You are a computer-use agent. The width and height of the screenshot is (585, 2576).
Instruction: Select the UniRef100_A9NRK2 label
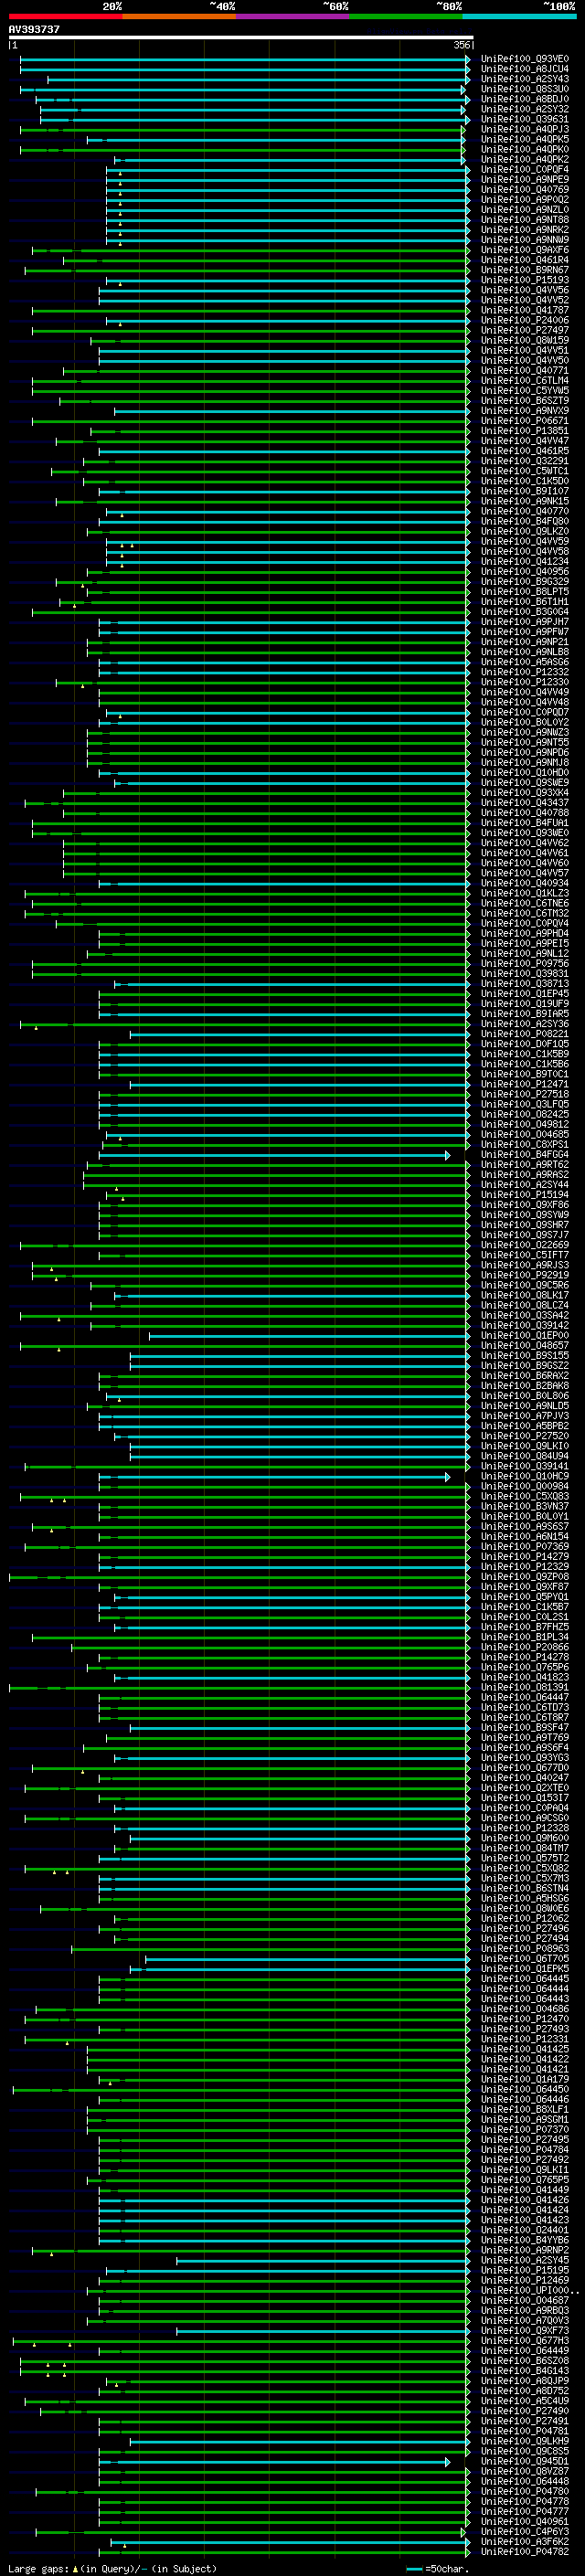[525, 230]
